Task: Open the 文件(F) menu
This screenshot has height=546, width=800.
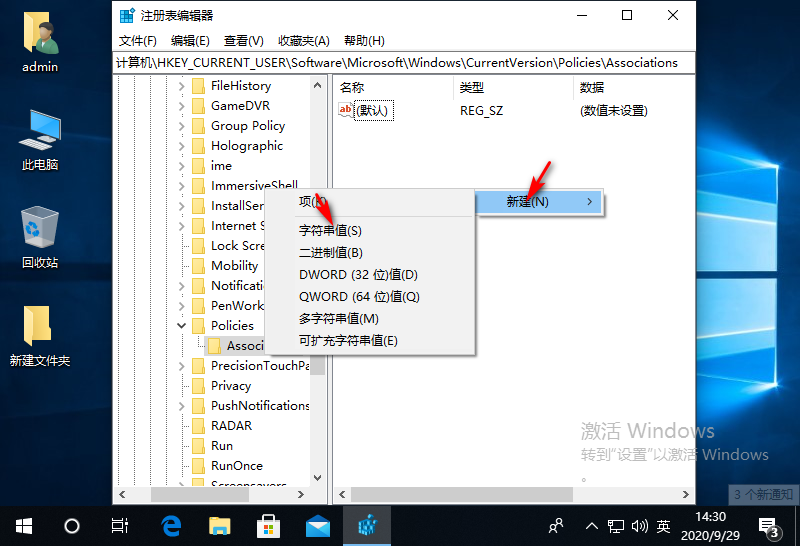Action: [x=137, y=41]
